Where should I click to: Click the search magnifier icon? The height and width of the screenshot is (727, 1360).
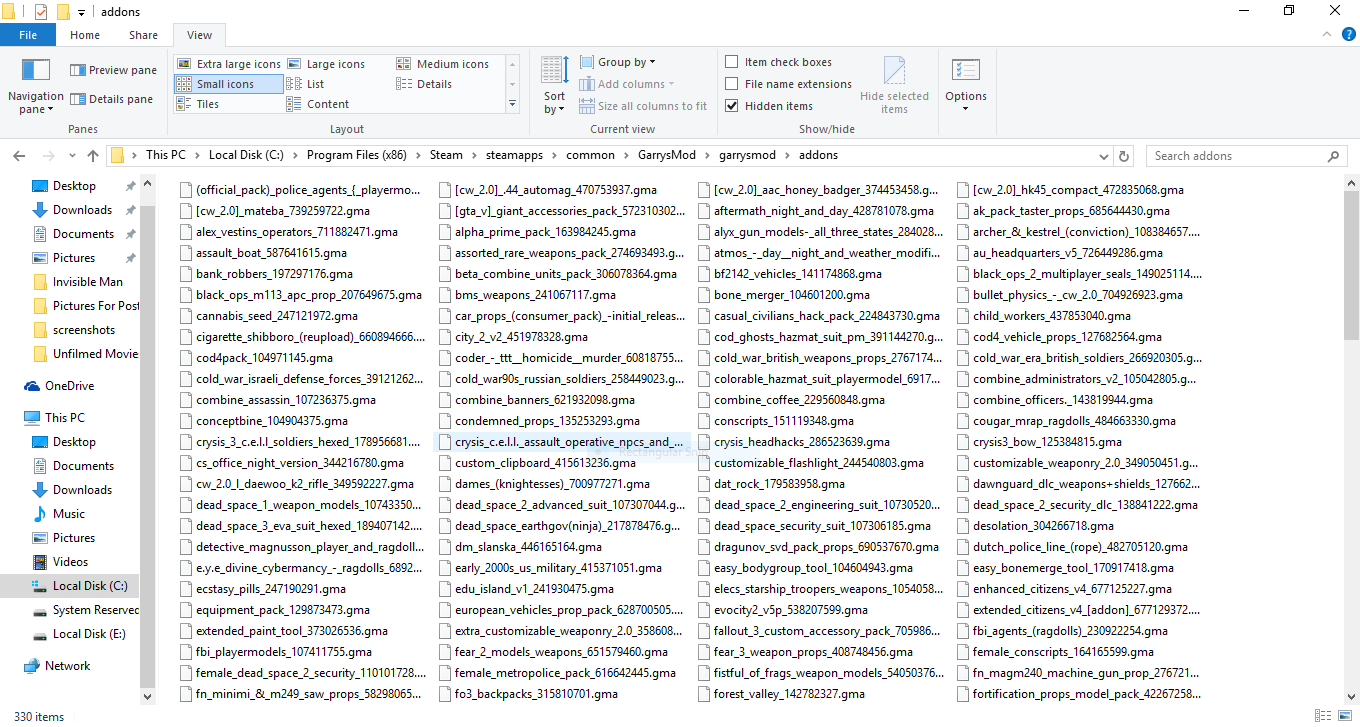[x=1334, y=156]
